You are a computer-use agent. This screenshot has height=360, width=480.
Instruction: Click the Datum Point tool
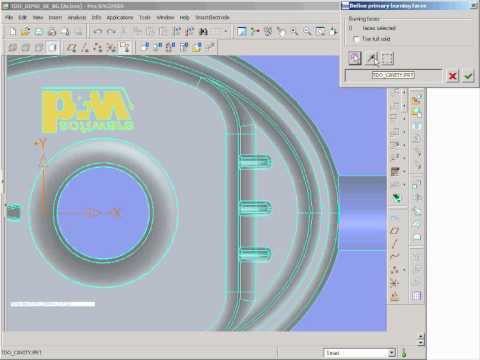pyautogui.click(x=394, y=269)
